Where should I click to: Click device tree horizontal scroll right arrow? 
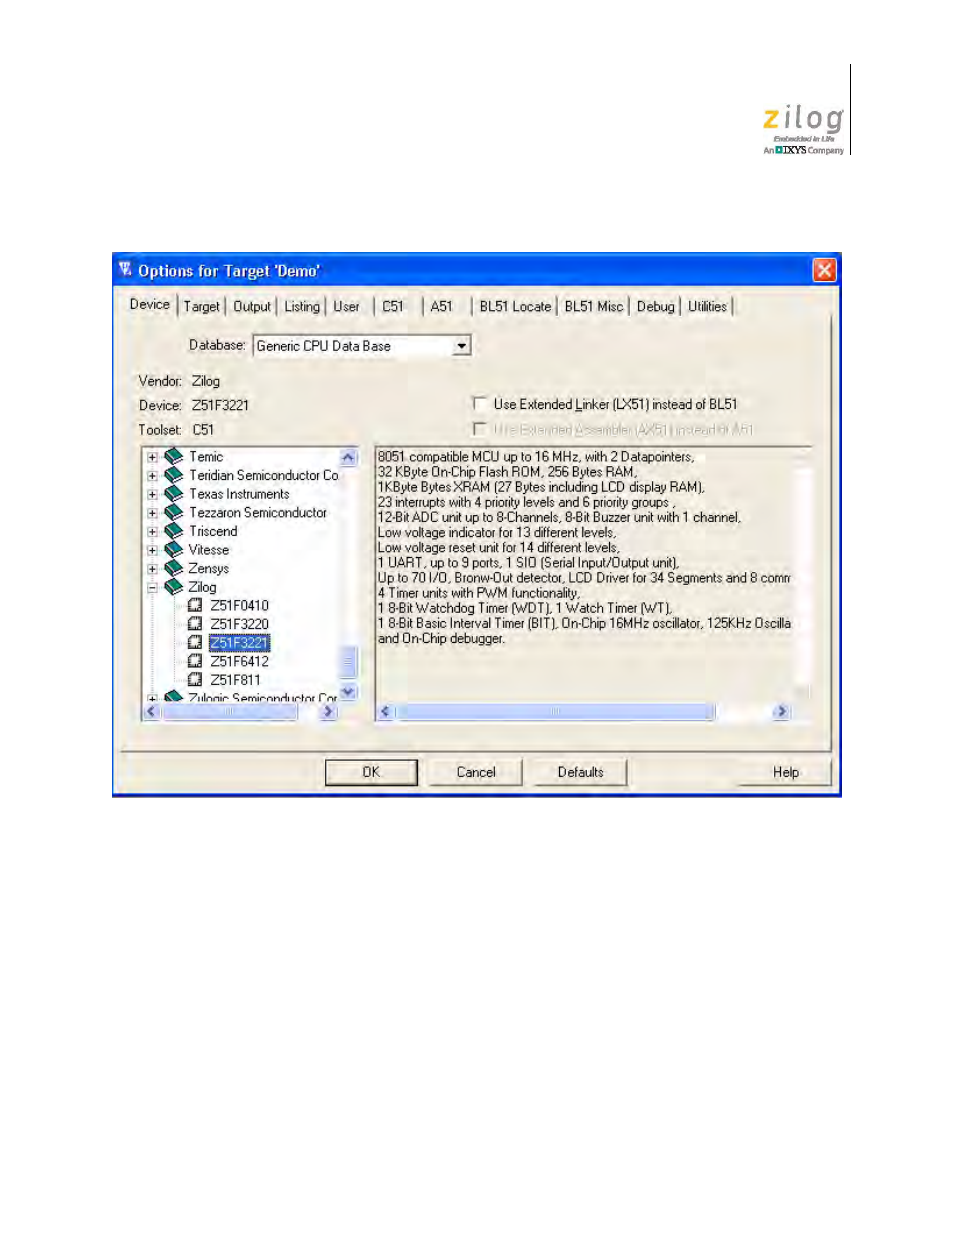tap(328, 711)
